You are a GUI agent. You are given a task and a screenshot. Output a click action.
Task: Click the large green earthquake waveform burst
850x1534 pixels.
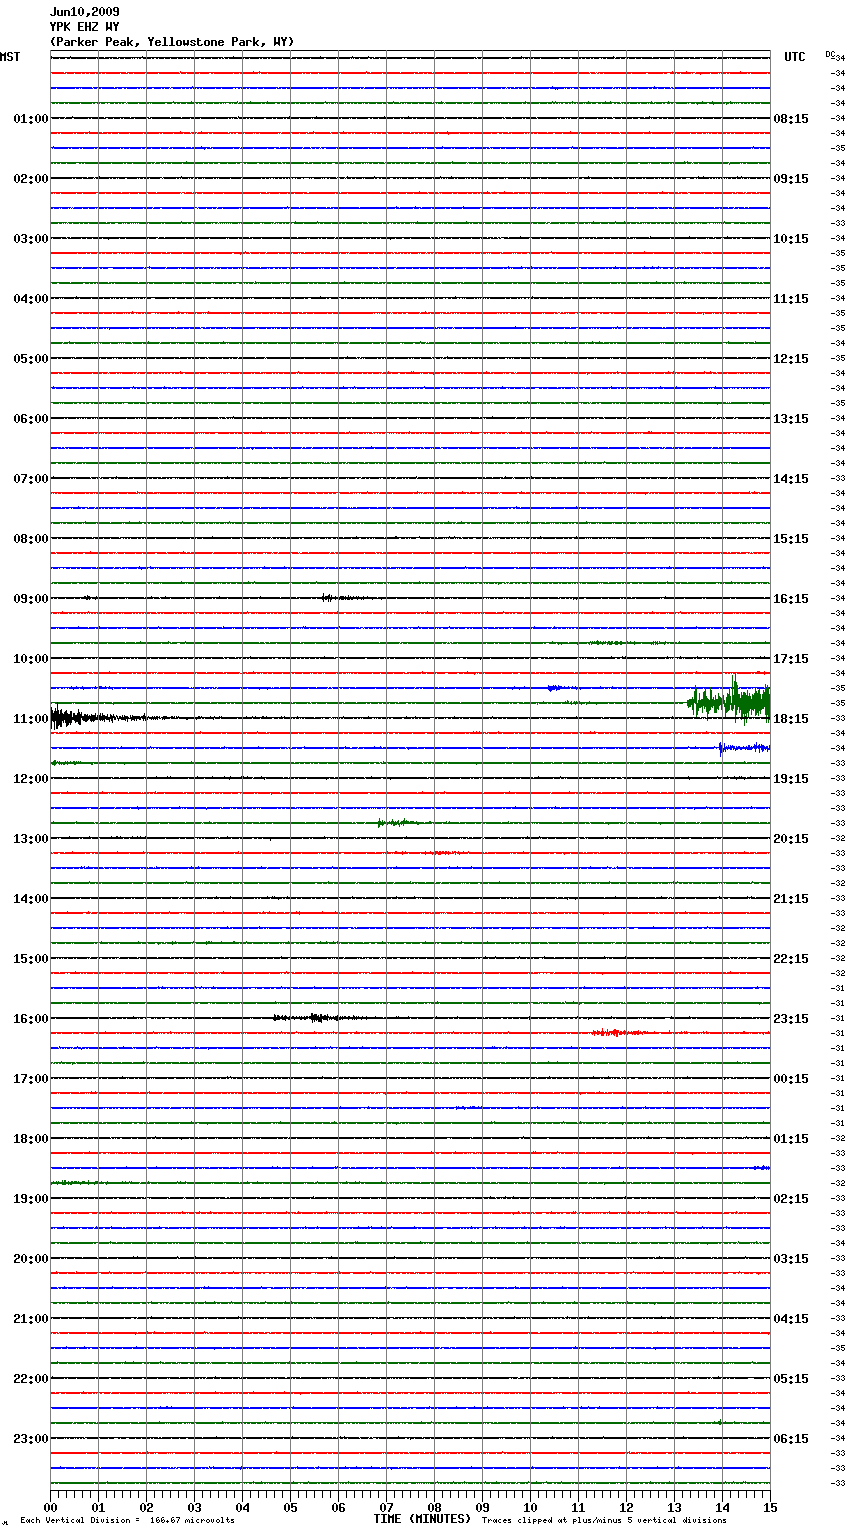click(x=729, y=700)
